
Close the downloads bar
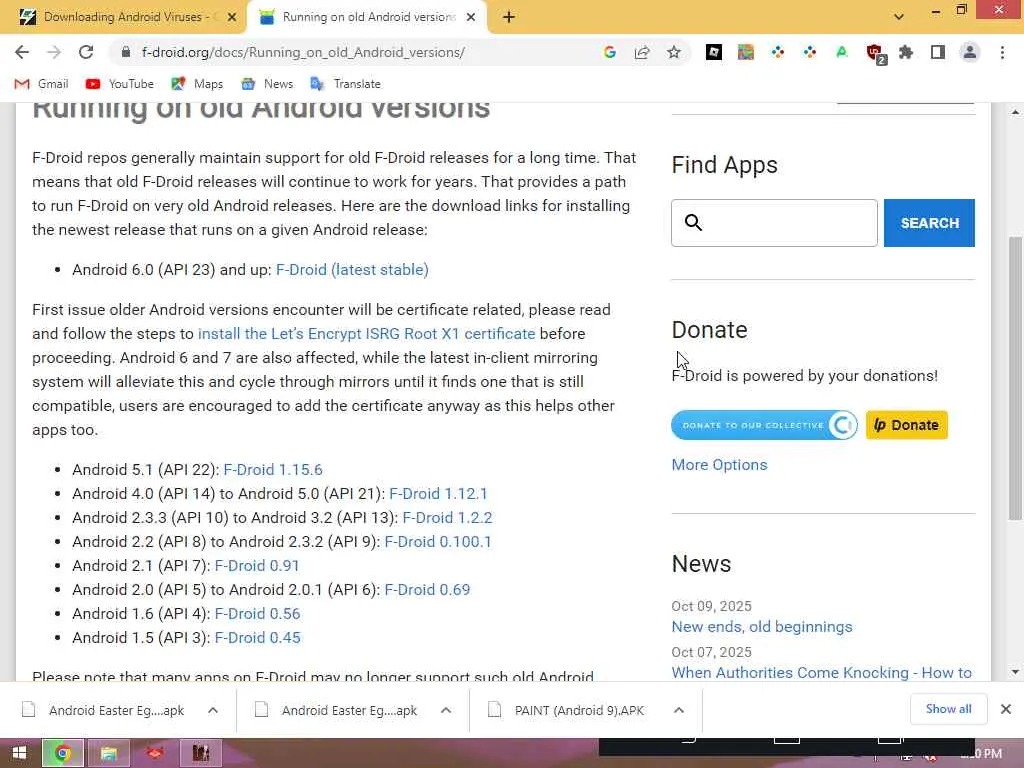click(x=1006, y=709)
